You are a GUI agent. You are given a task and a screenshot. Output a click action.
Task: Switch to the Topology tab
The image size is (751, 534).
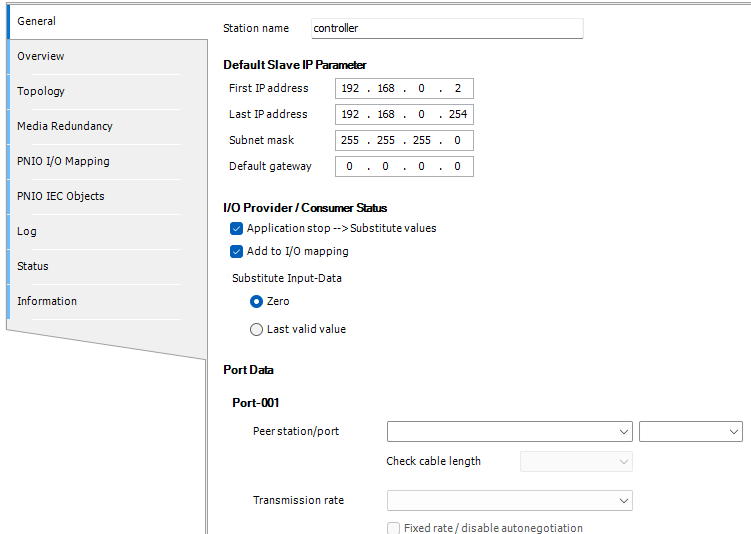pos(41,91)
